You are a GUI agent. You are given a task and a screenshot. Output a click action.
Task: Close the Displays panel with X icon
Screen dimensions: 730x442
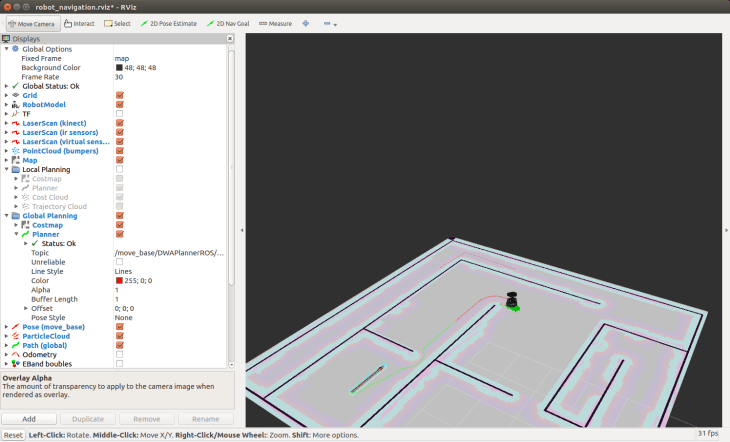(229, 39)
